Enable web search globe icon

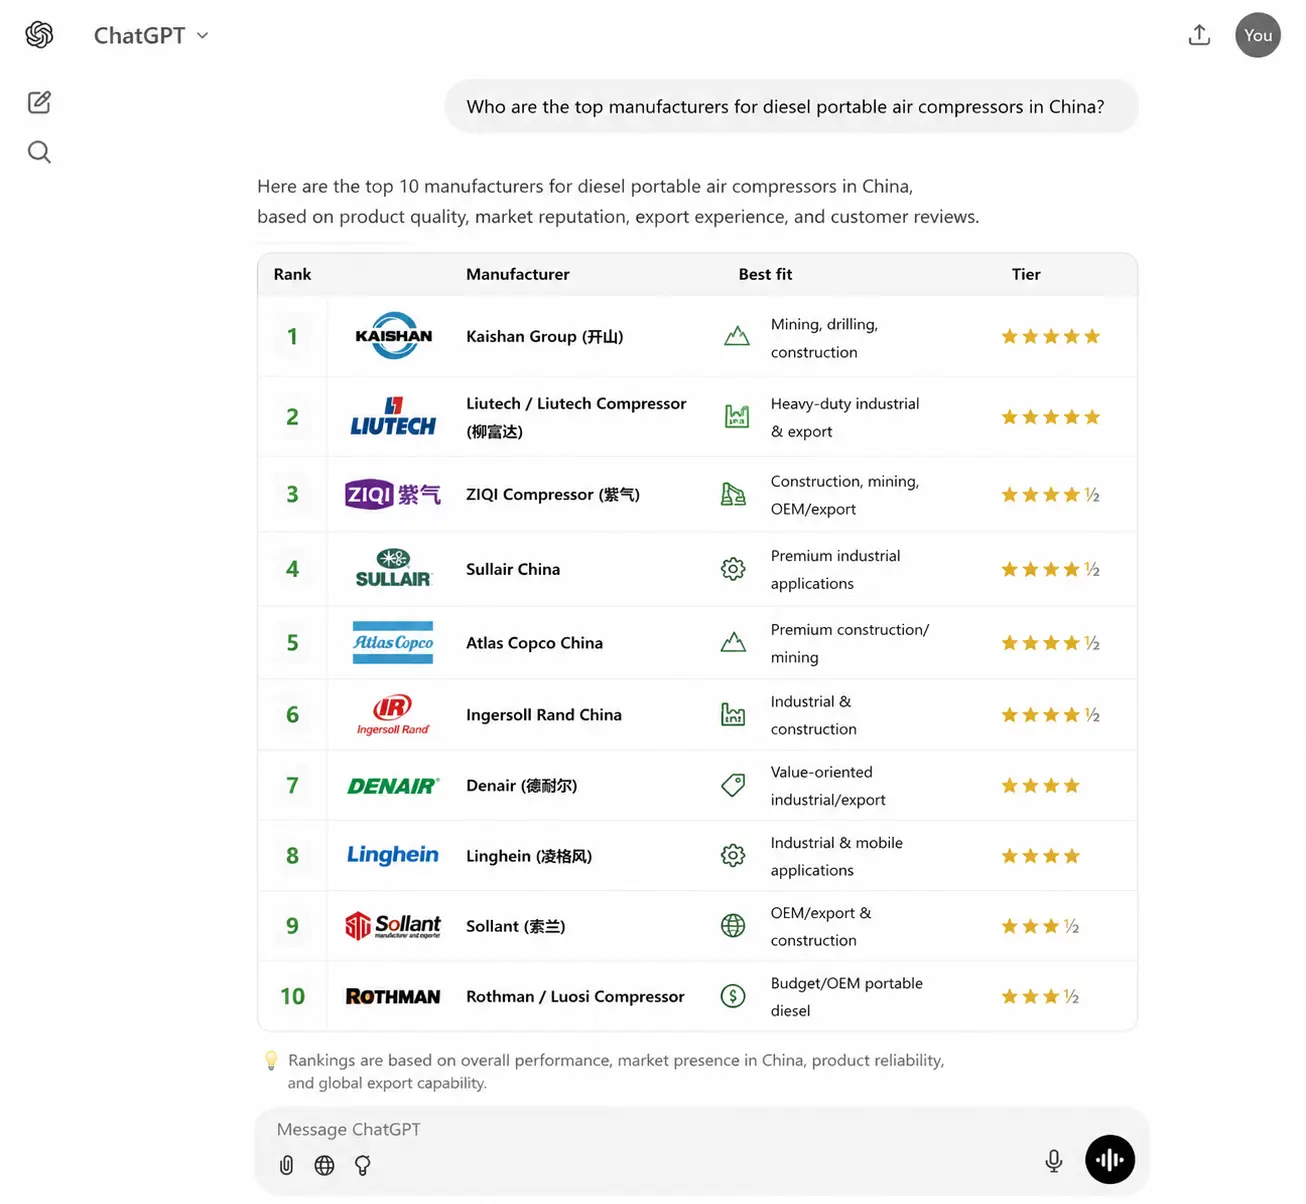(x=324, y=1165)
